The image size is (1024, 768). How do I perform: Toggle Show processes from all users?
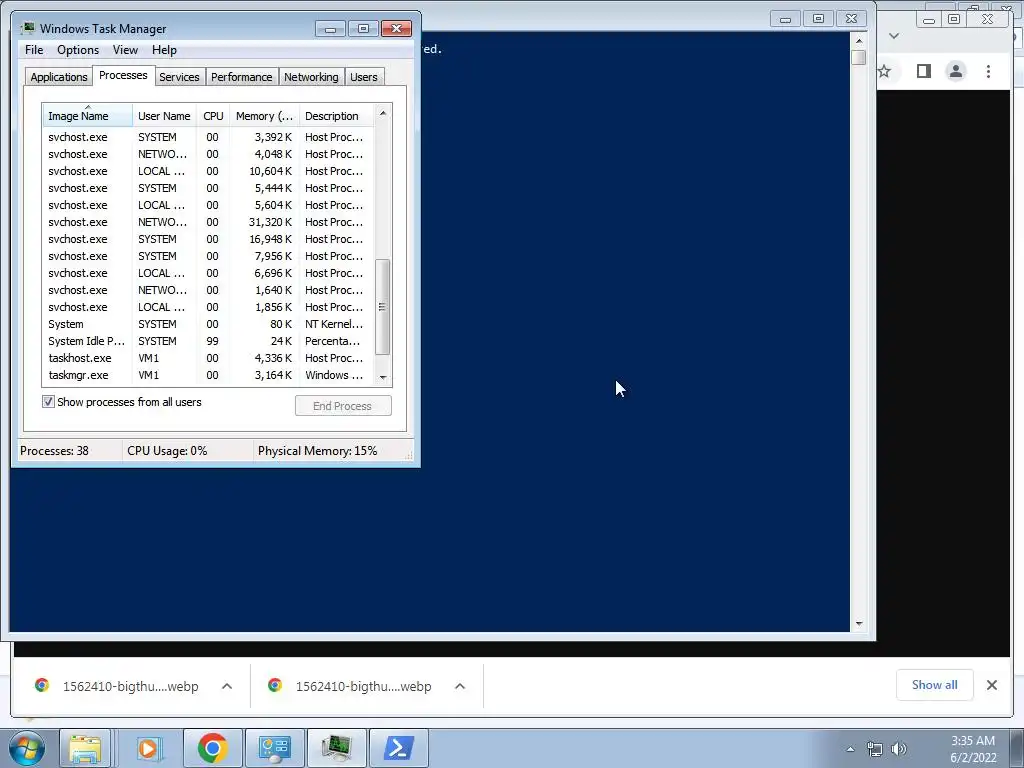click(48, 402)
